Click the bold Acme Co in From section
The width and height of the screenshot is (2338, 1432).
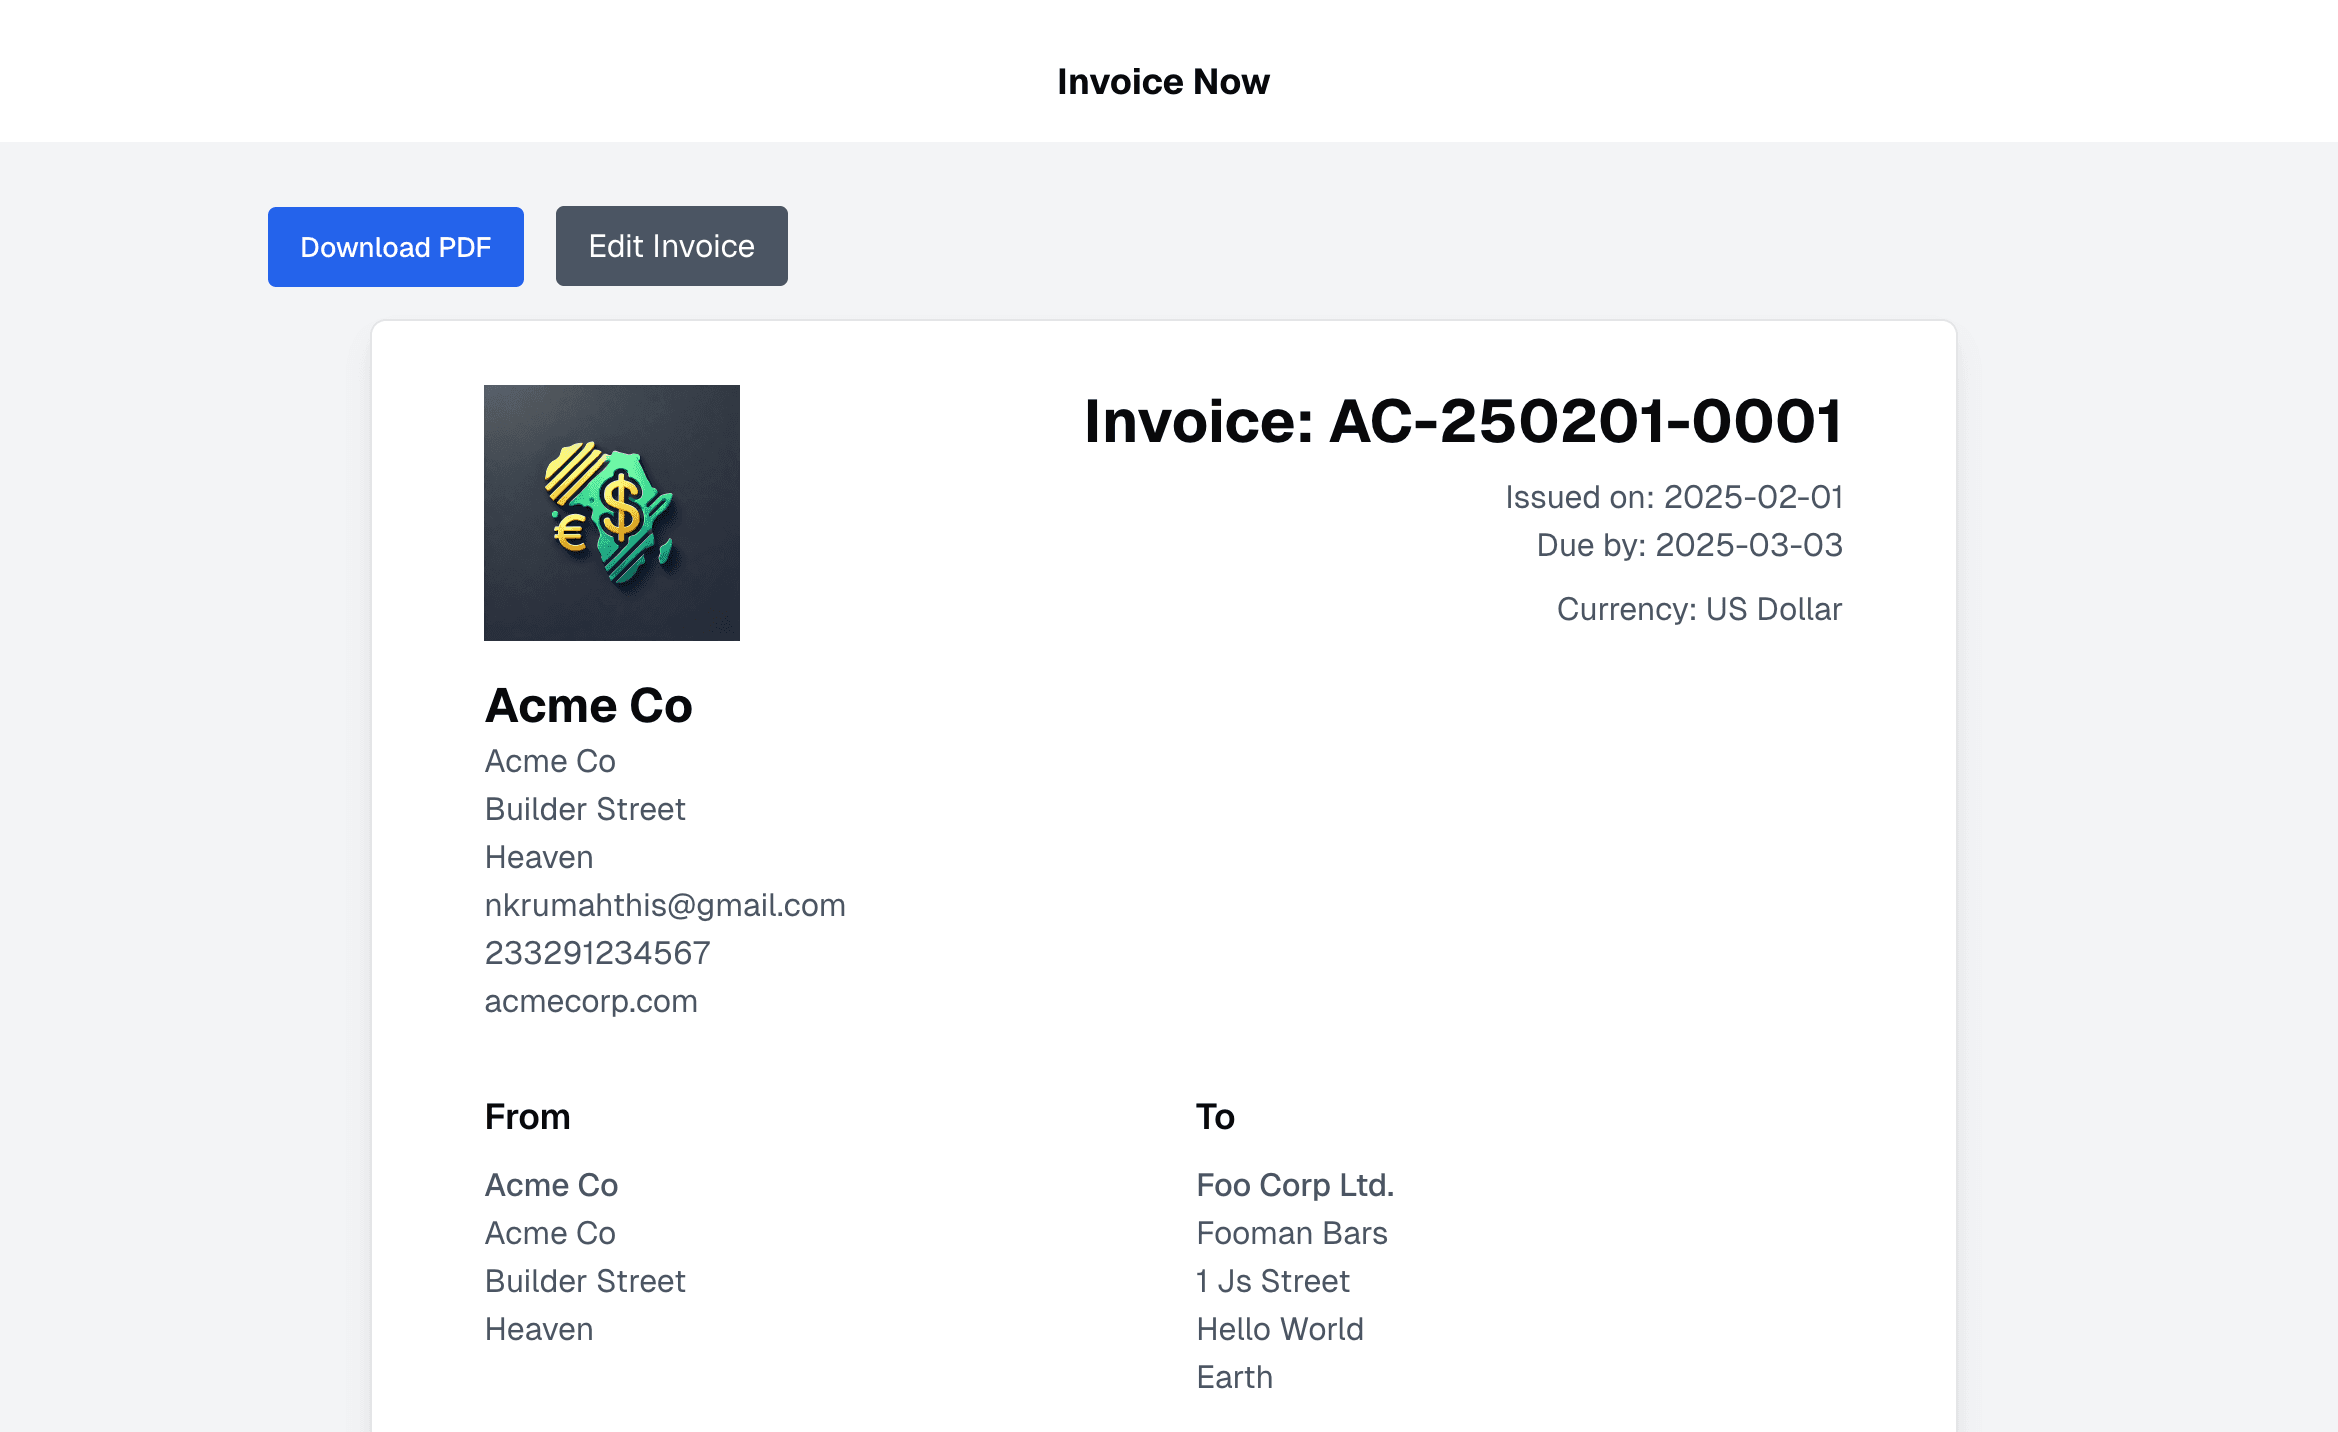pos(552,1185)
